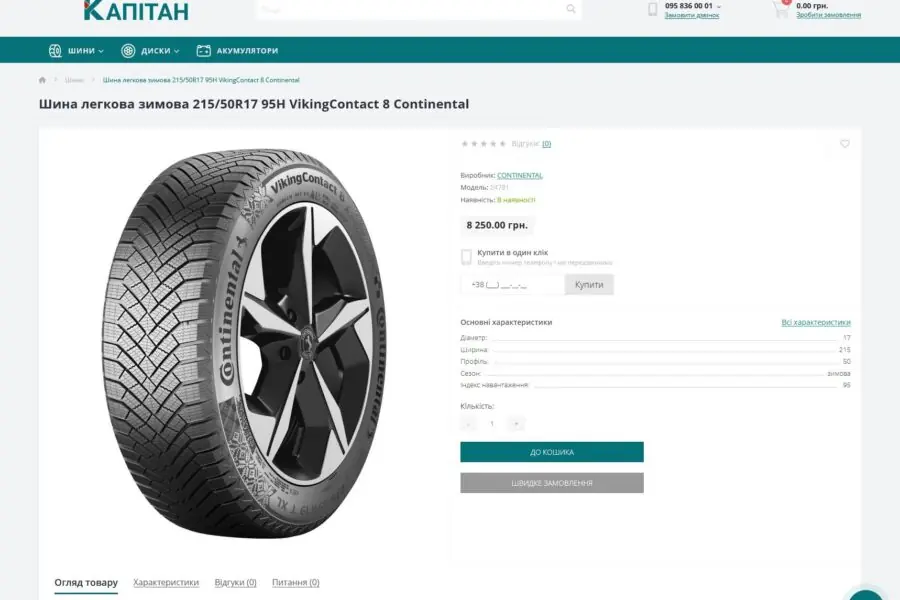Click the Капітан store logo
This screenshot has width=900, height=600.
click(136, 10)
